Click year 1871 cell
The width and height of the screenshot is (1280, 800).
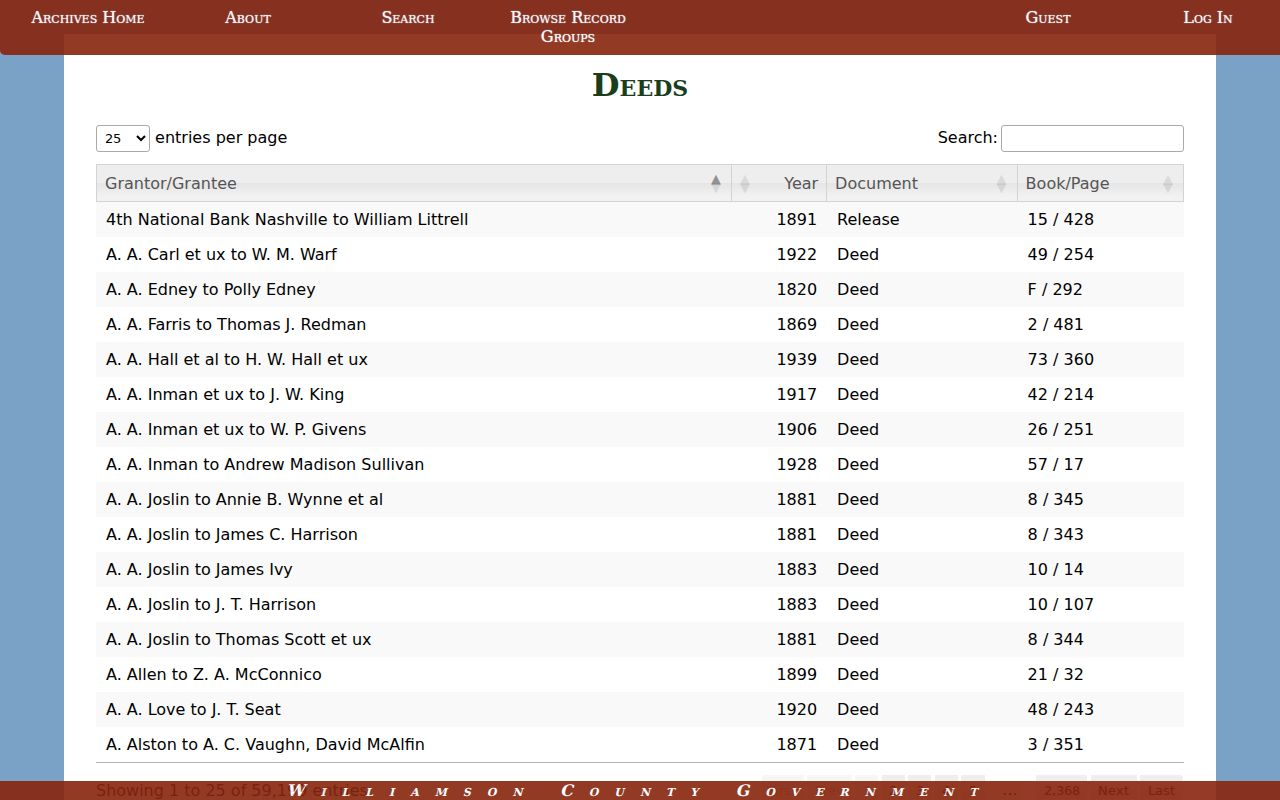click(x=797, y=744)
